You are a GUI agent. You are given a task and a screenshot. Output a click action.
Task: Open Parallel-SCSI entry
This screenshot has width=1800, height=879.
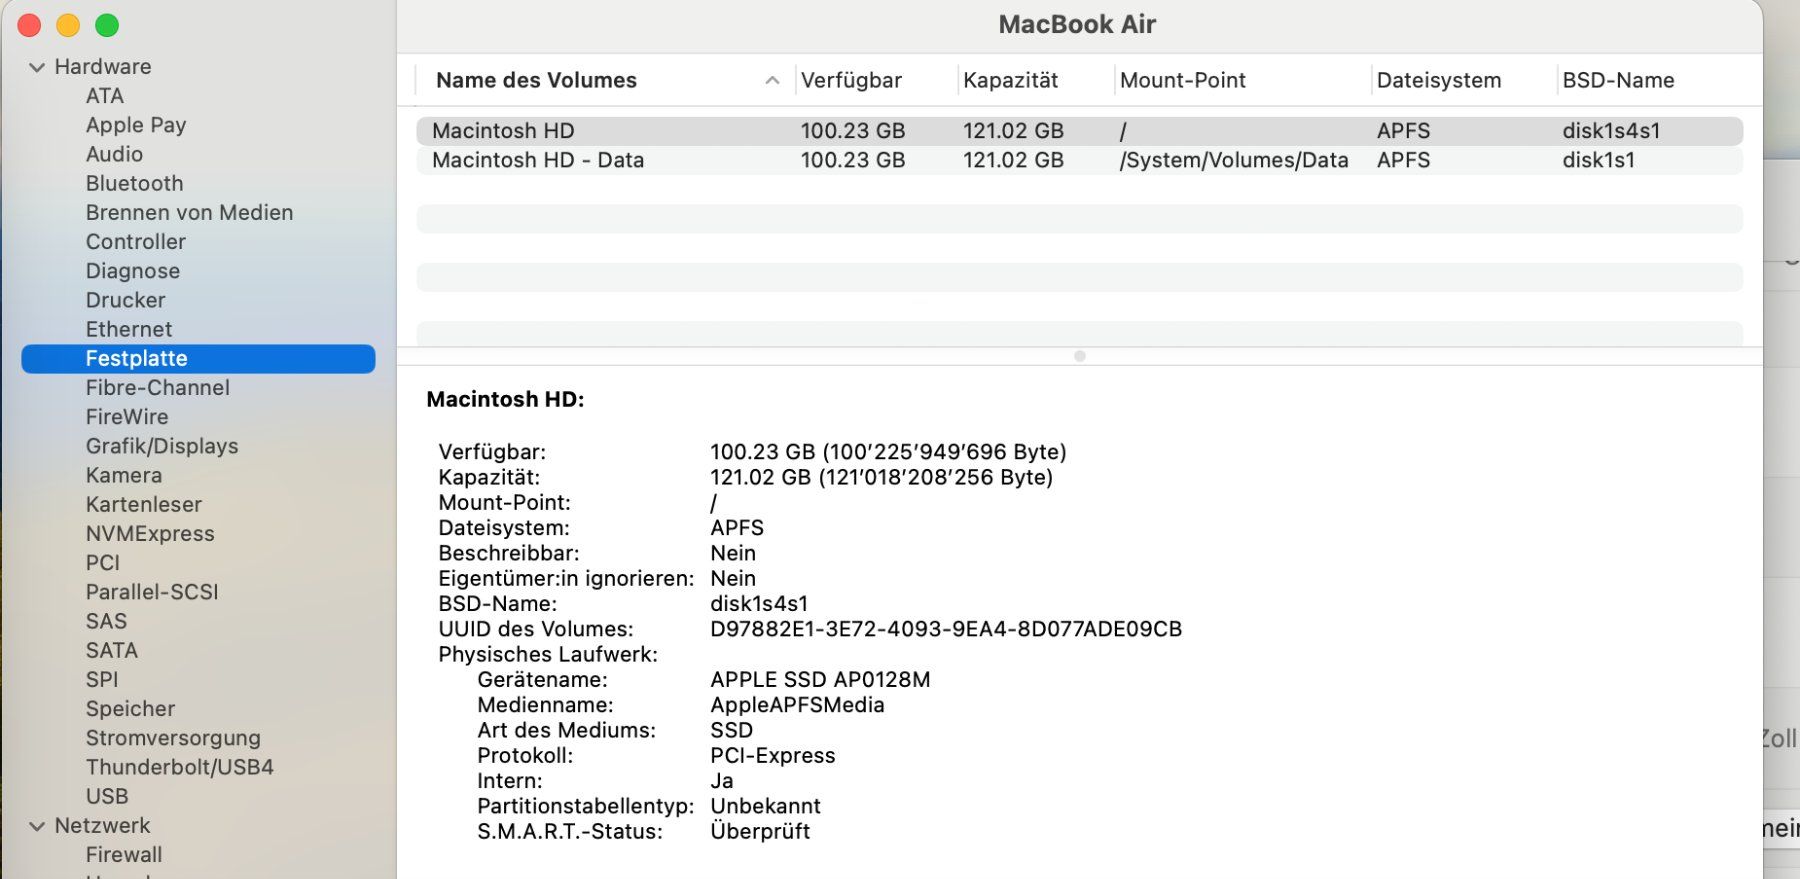[x=151, y=591]
